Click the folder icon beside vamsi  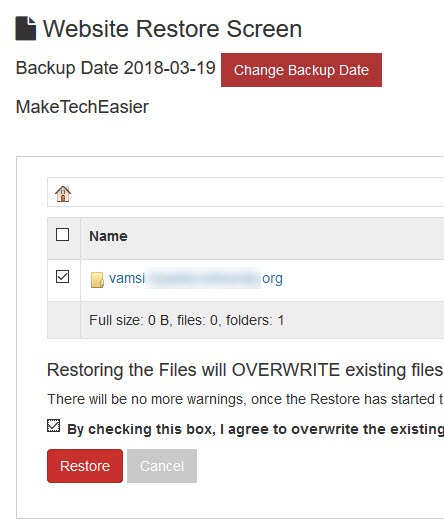pyautogui.click(x=97, y=280)
